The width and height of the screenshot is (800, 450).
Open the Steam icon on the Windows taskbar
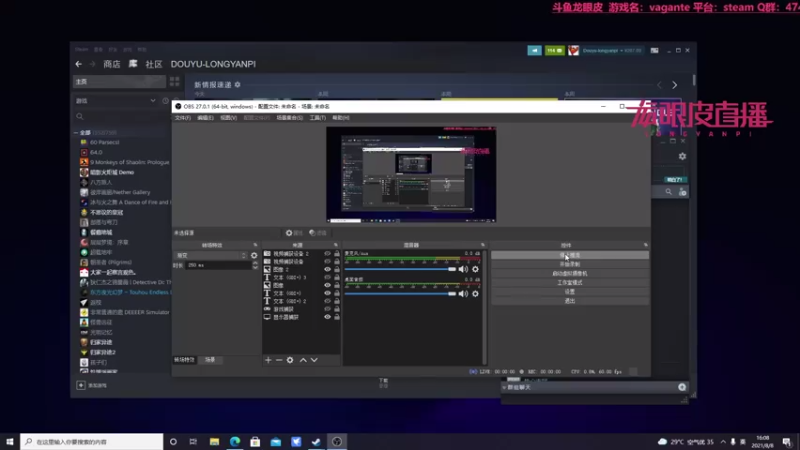[x=316, y=442]
